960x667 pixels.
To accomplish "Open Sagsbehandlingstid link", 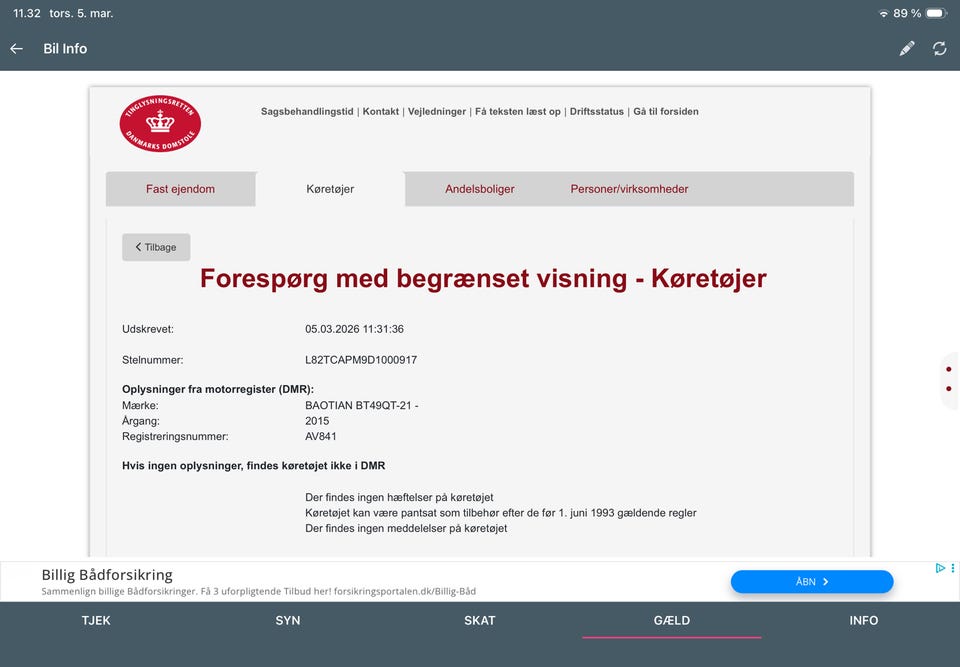I will click(x=307, y=111).
